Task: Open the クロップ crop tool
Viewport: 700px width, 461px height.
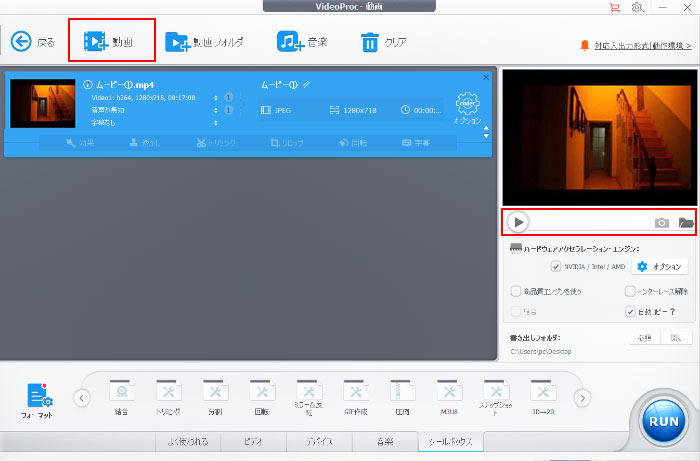Action: pyautogui.click(x=287, y=143)
